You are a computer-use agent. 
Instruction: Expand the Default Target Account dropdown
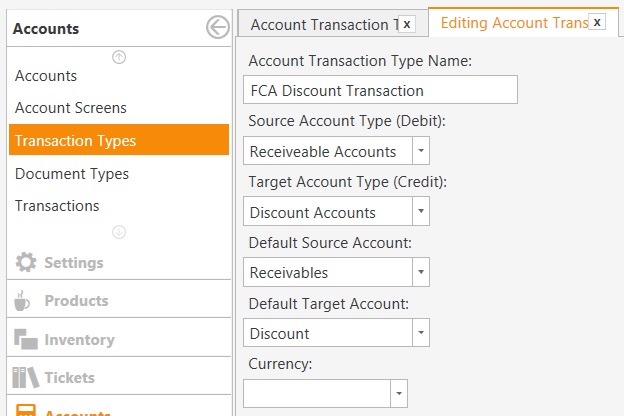tap(421, 332)
